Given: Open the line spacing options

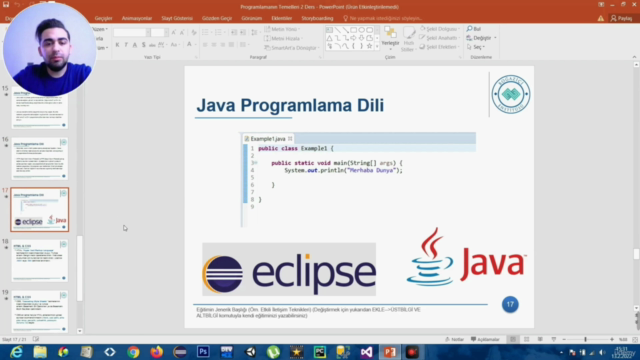Looking at the screenshot, I should (255, 32).
